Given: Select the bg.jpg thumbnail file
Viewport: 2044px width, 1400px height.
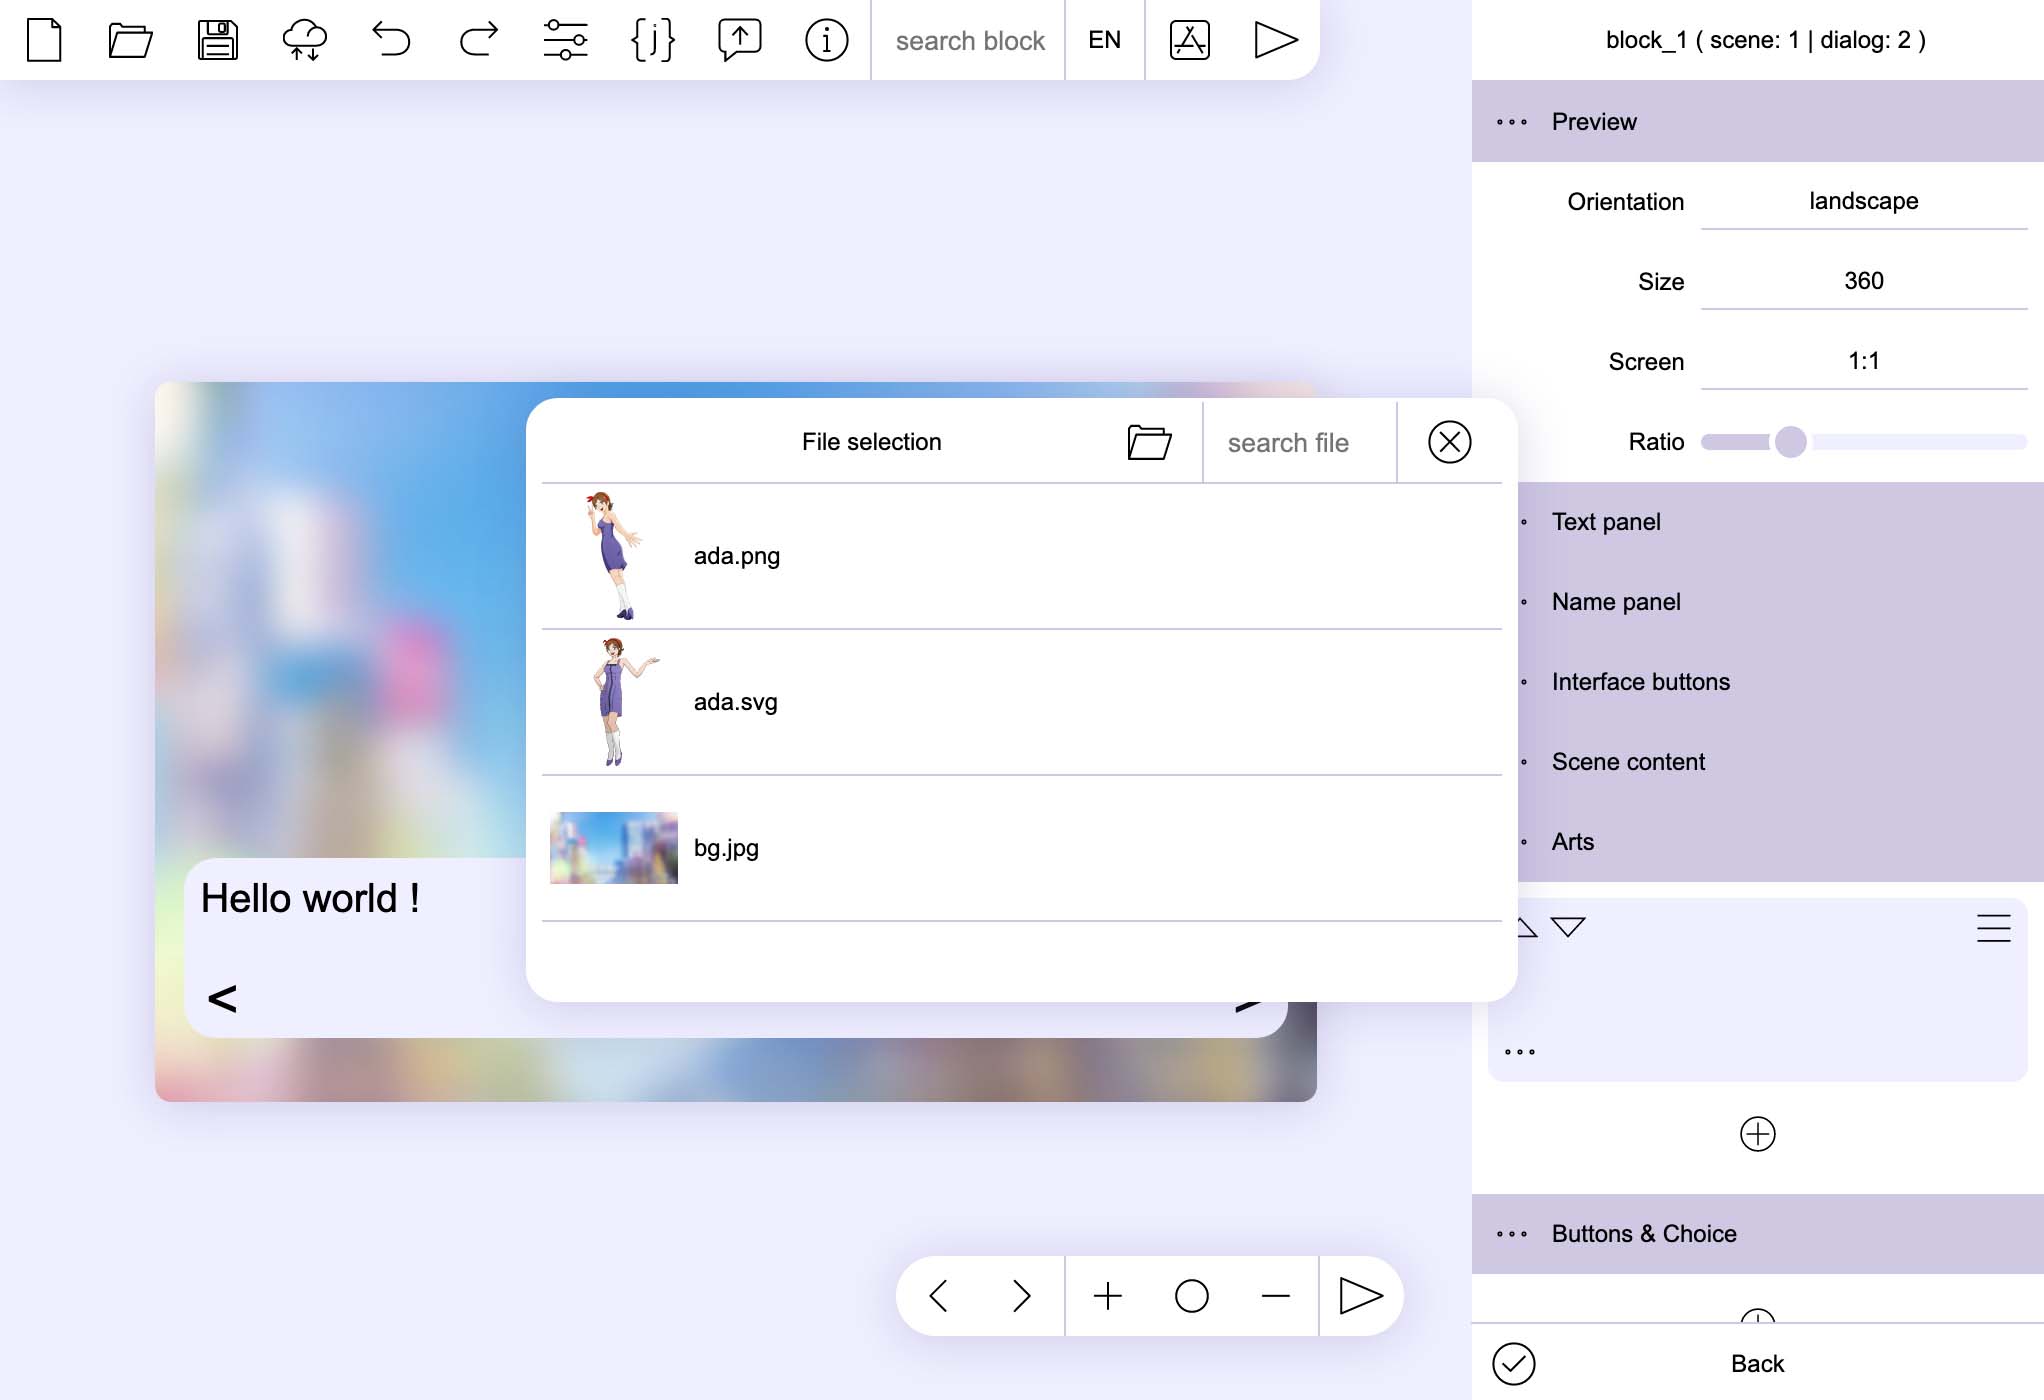Looking at the screenshot, I should coord(614,848).
